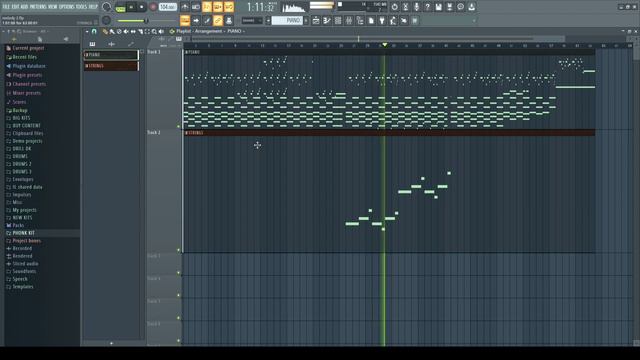640x360 pixels.
Task: Open the Browser toggle icon
Action: tap(360, 20)
